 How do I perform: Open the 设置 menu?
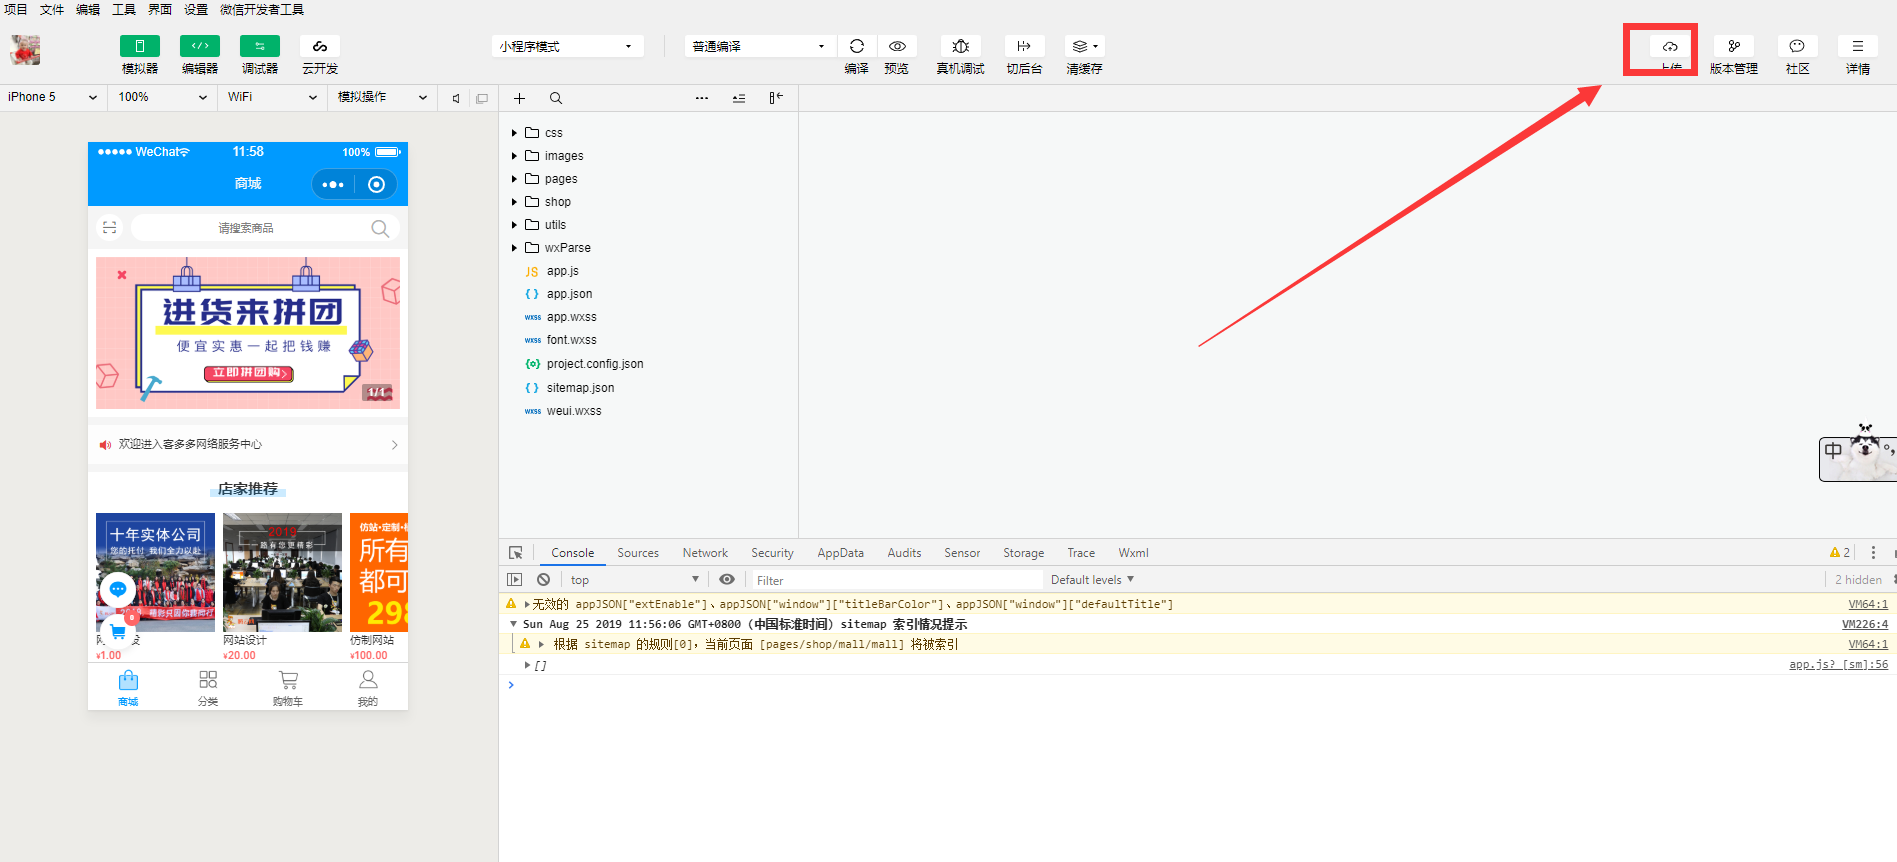(x=196, y=9)
